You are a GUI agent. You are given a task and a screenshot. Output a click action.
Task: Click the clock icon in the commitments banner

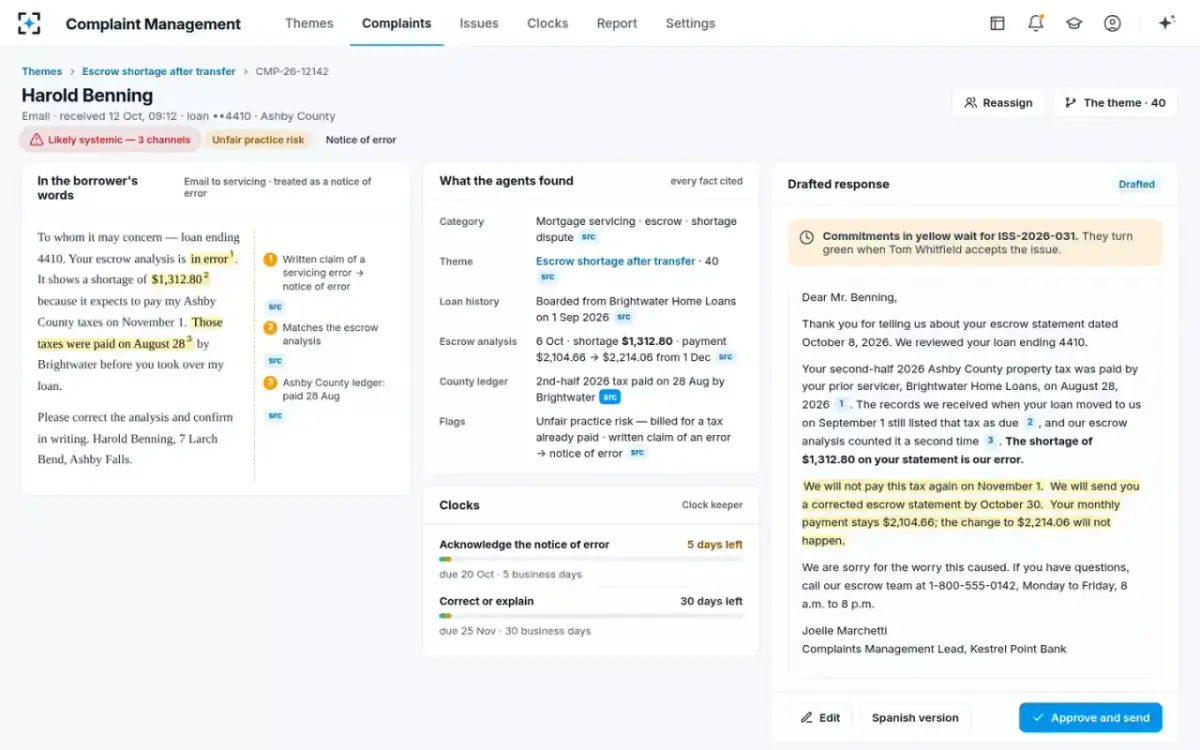(x=807, y=237)
